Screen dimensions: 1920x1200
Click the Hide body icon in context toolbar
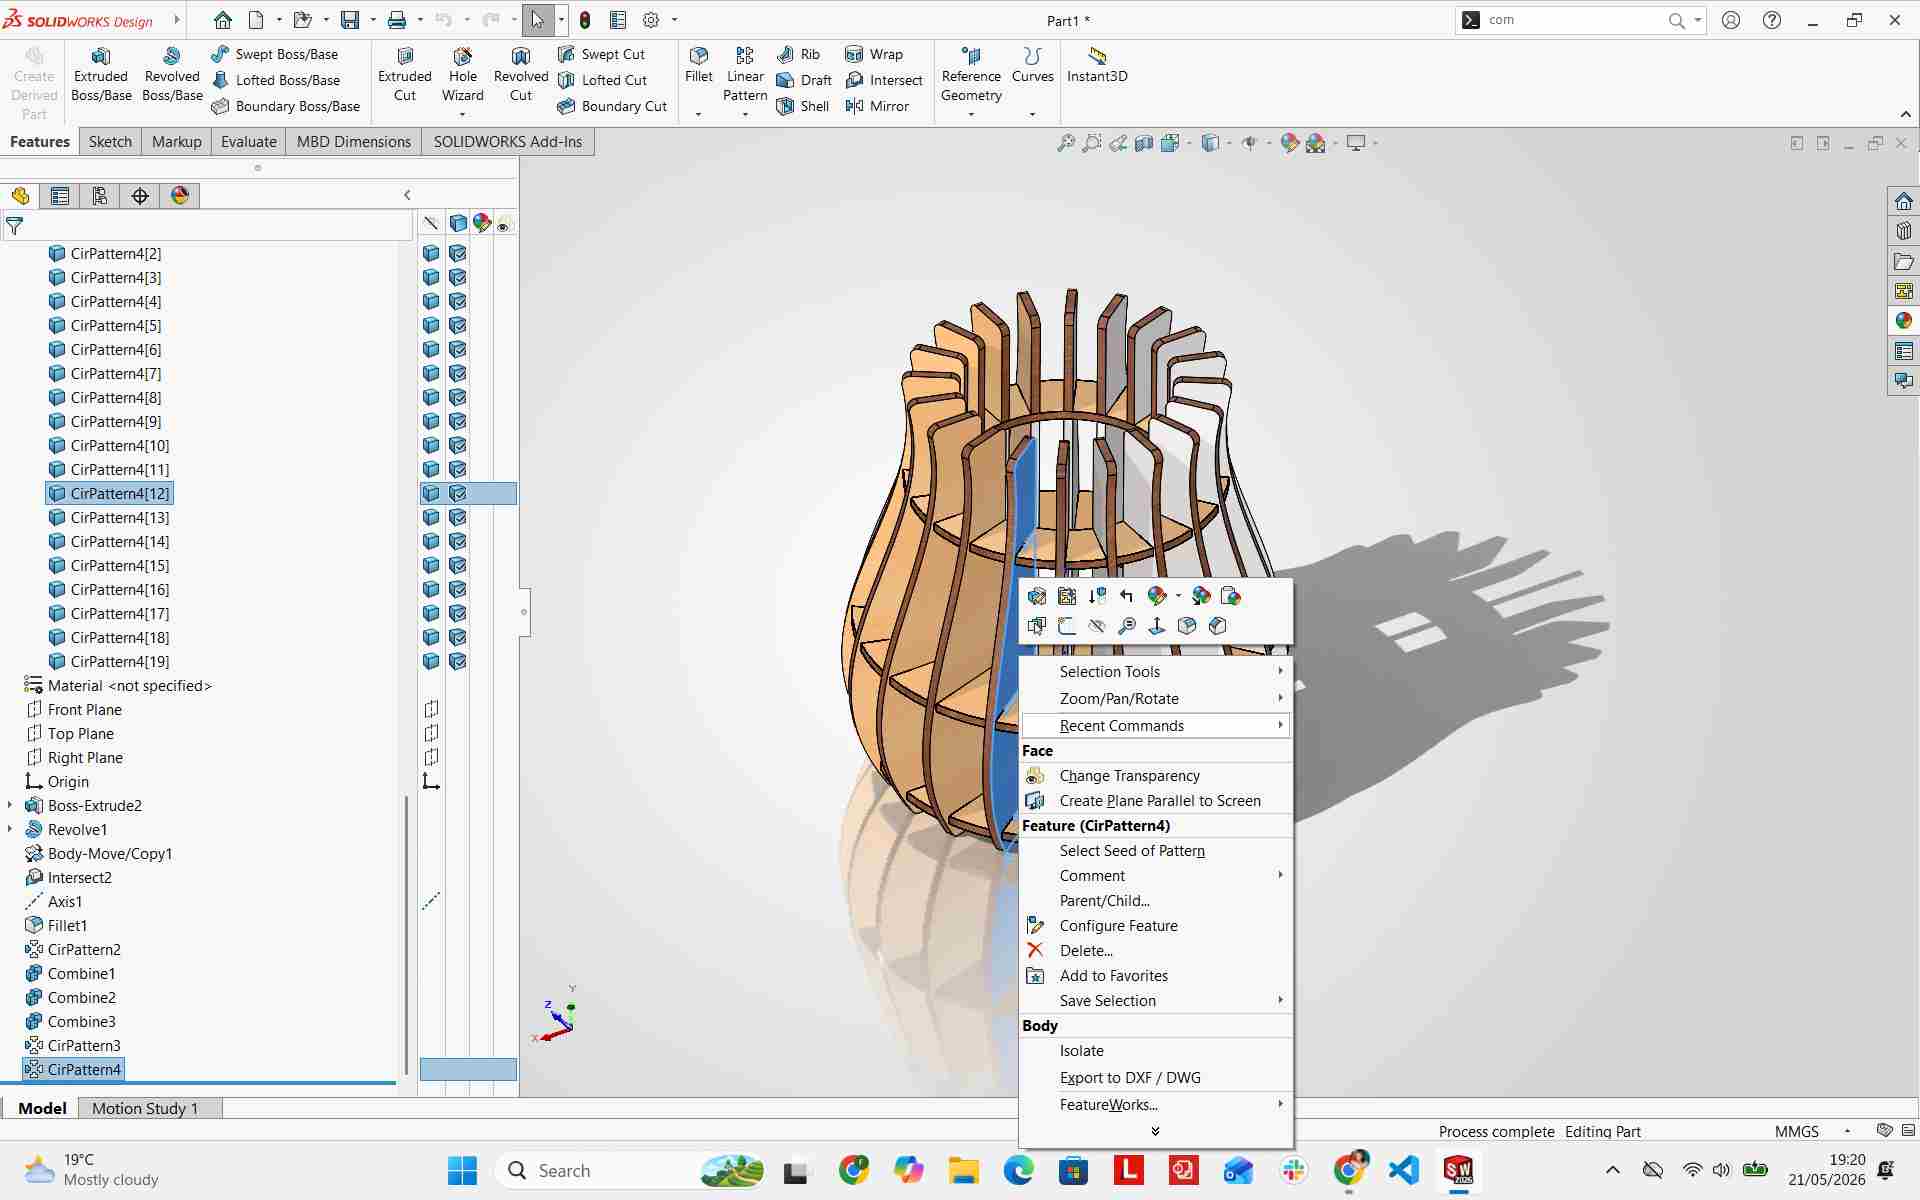[1097, 626]
